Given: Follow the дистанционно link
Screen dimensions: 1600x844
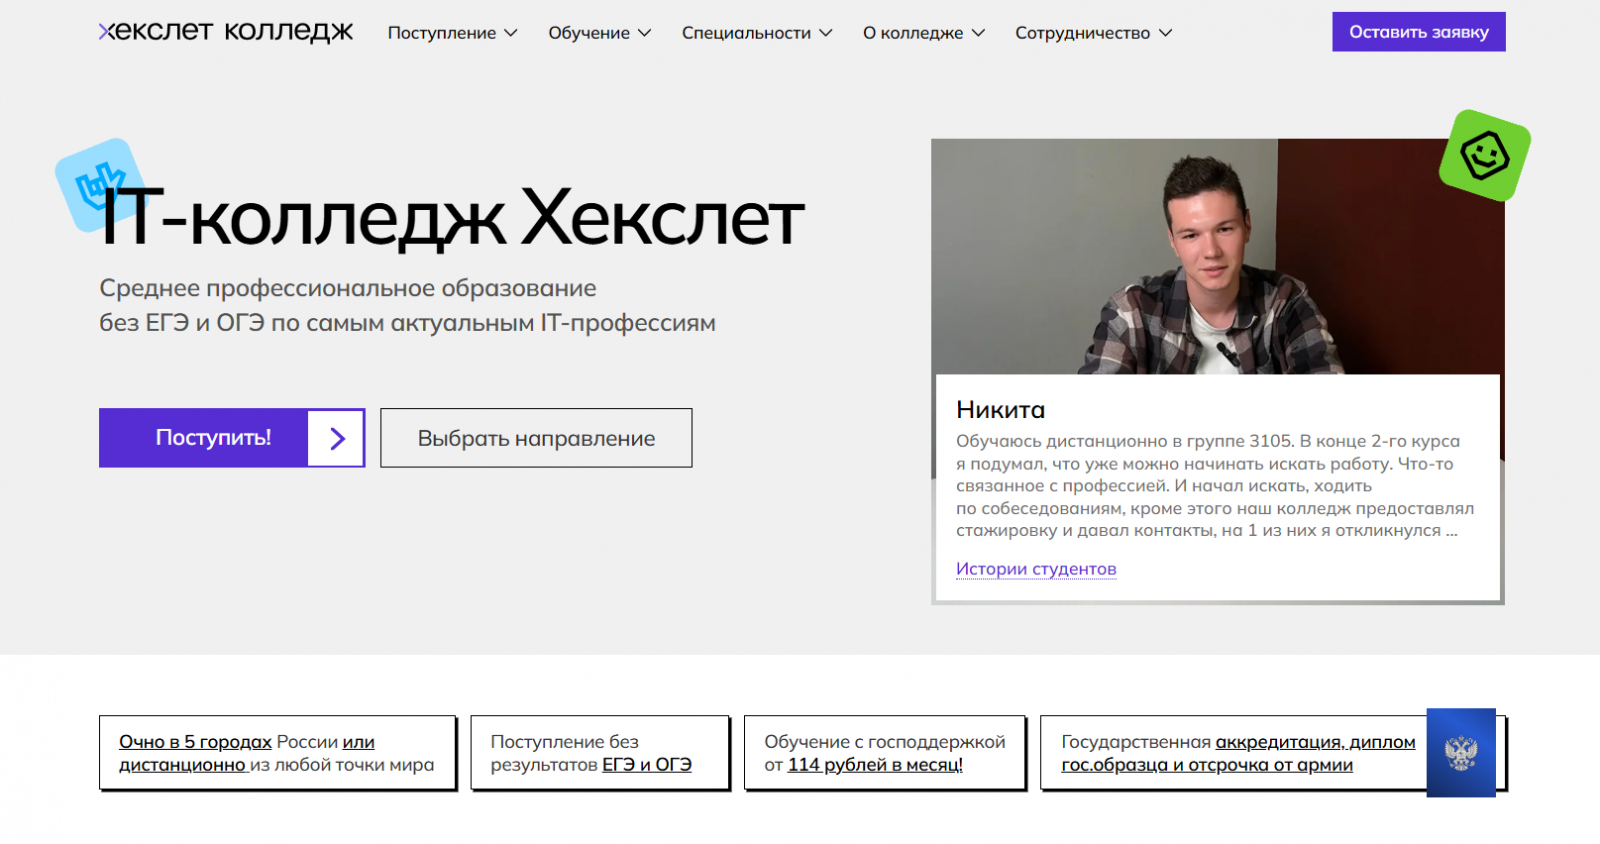Looking at the screenshot, I should pos(182,765).
